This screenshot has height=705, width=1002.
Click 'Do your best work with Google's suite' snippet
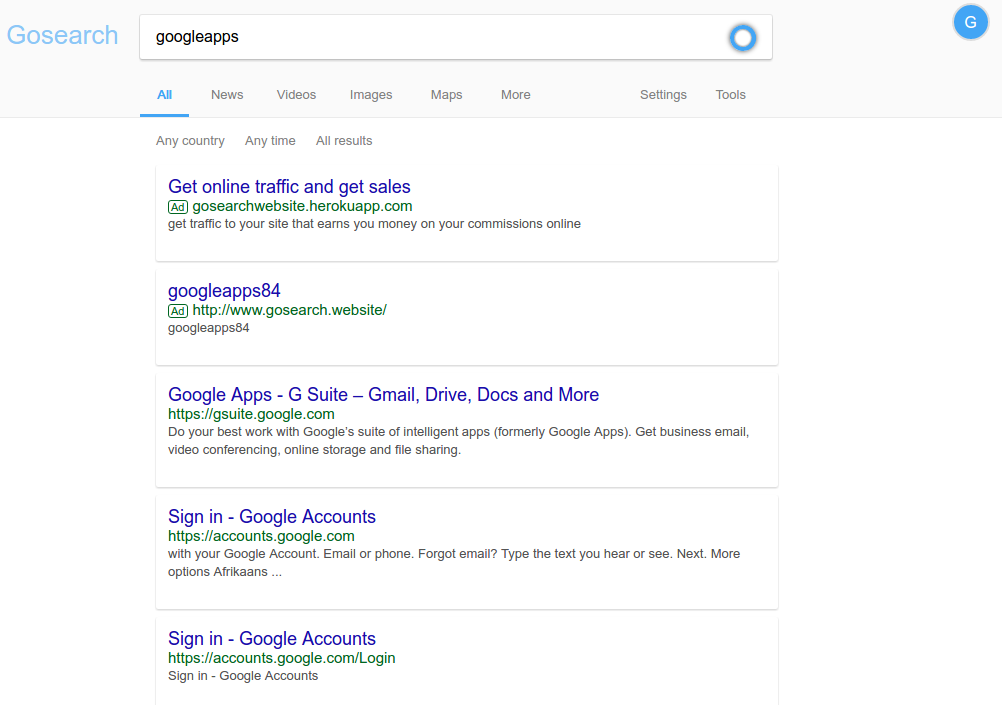[458, 440]
